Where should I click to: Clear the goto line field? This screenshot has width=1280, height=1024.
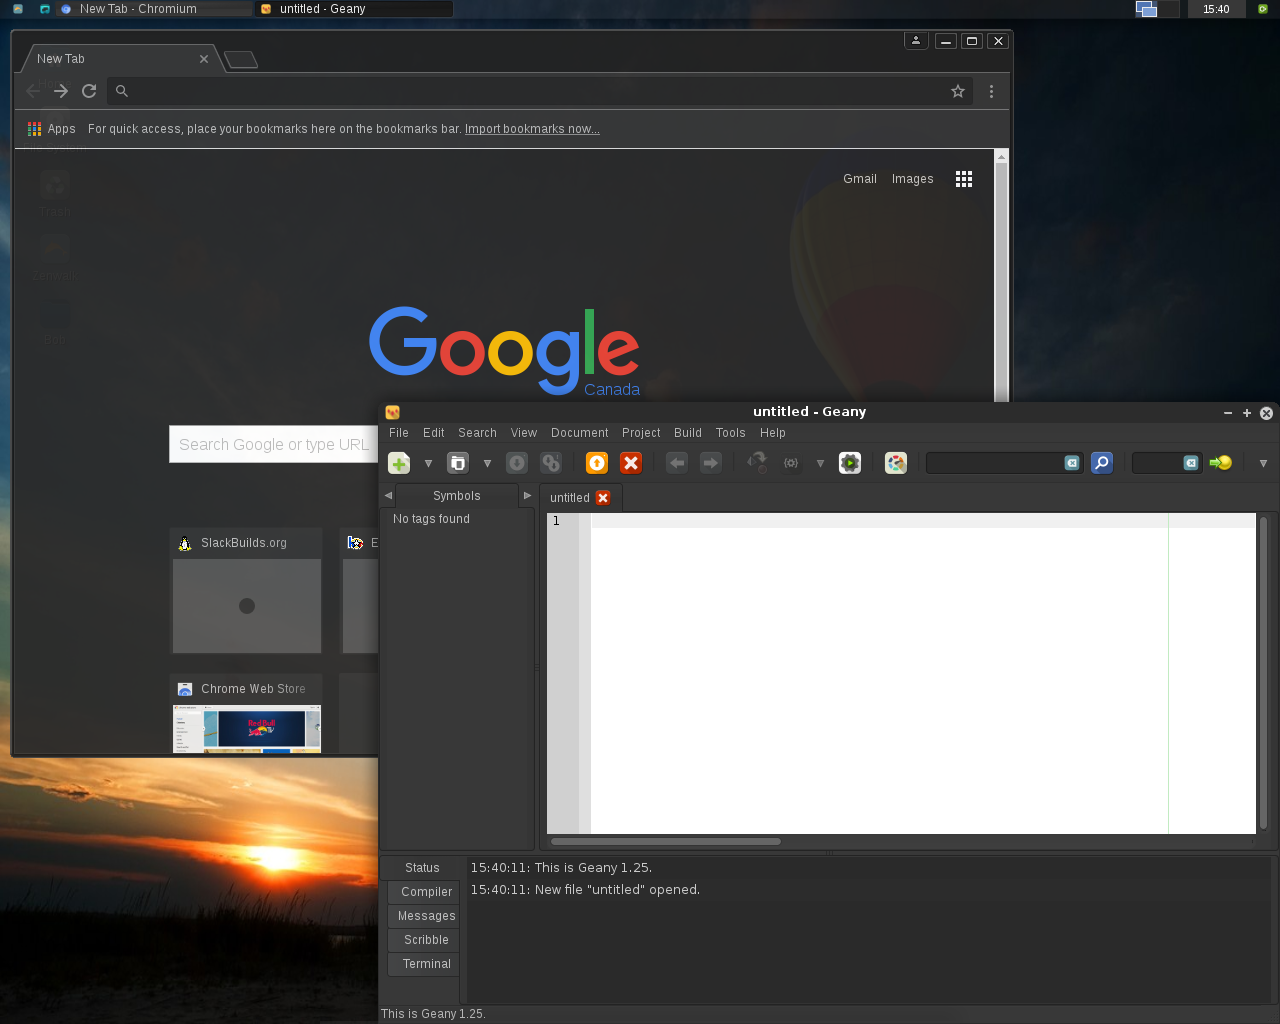click(x=1191, y=463)
